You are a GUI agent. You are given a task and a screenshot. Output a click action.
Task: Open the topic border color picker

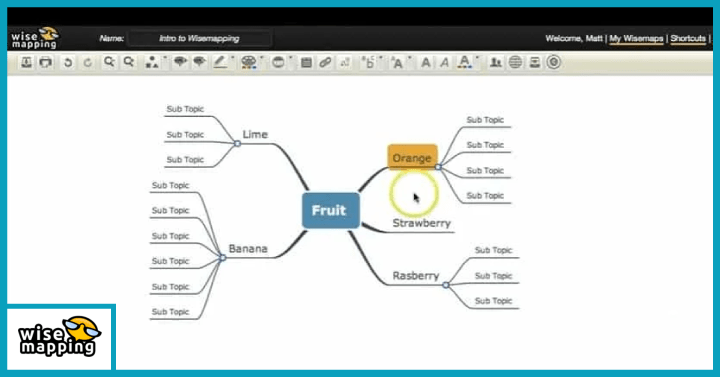(x=220, y=62)
